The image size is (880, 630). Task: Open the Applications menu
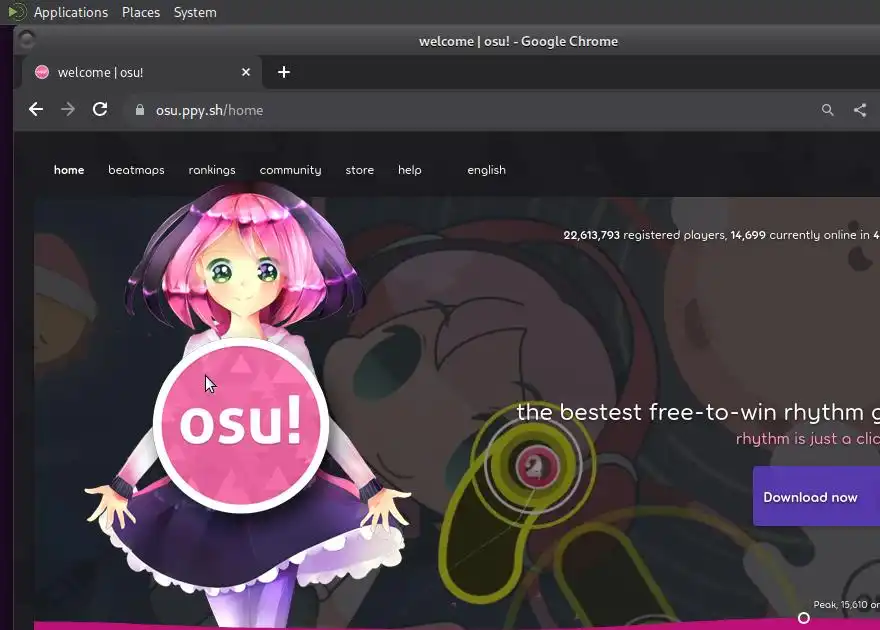(x=71, y=12)
